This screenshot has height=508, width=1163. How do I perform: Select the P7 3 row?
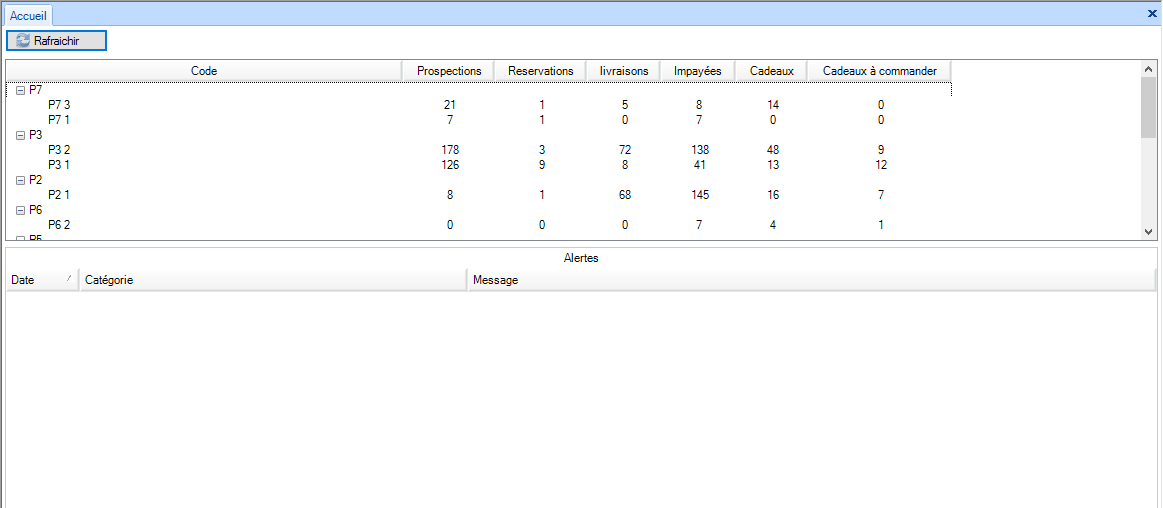pyautogui.click(x=59, y=105)
